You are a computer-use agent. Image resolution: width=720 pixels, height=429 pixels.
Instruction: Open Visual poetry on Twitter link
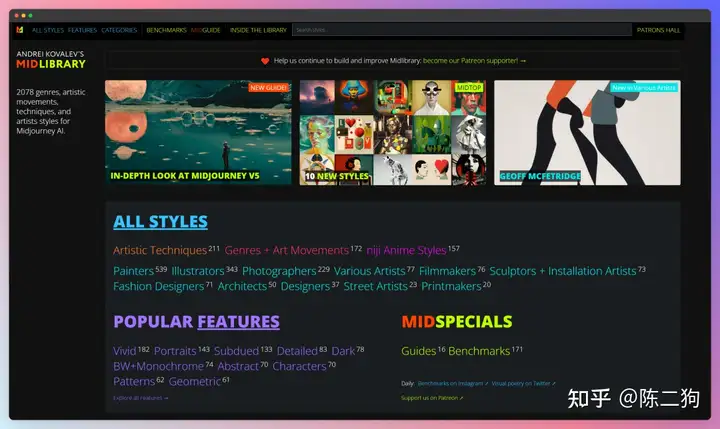[523, 384]
